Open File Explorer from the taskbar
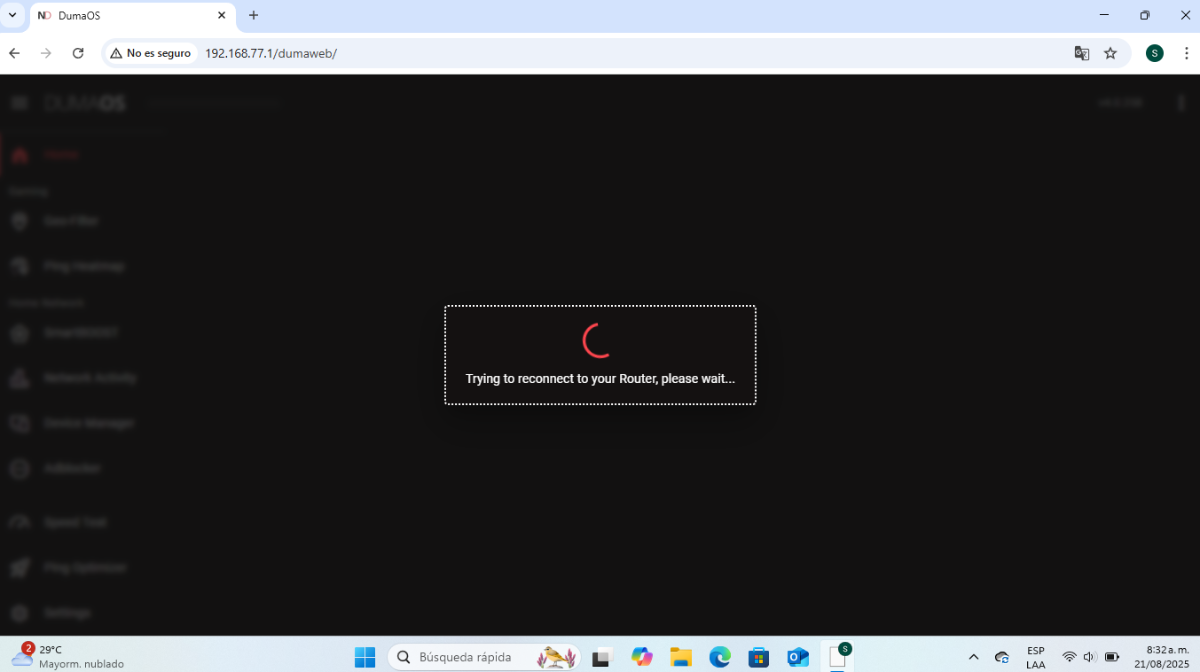This screenshot has width=1200, height=672. [681, 657]
